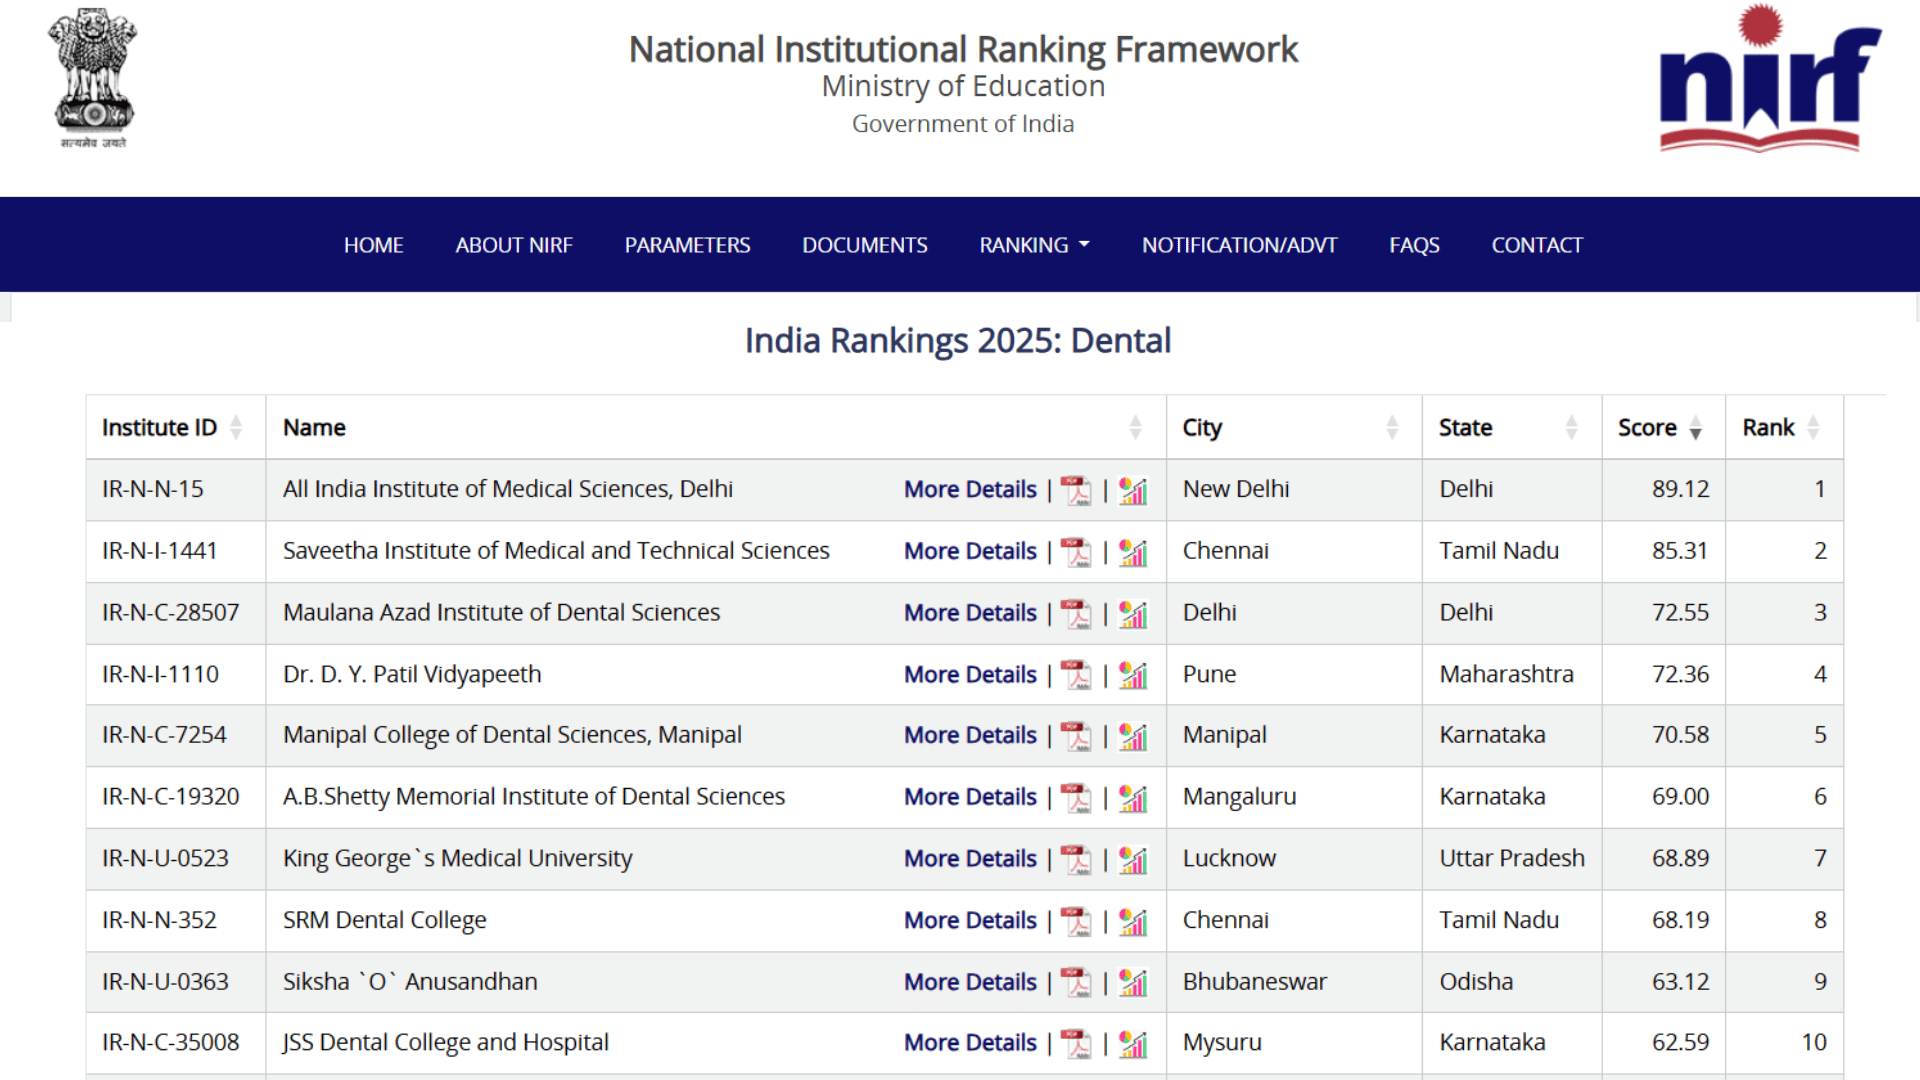Select HOME from the navigation bar
The image size is (1920, 1080).
(373, 244)
